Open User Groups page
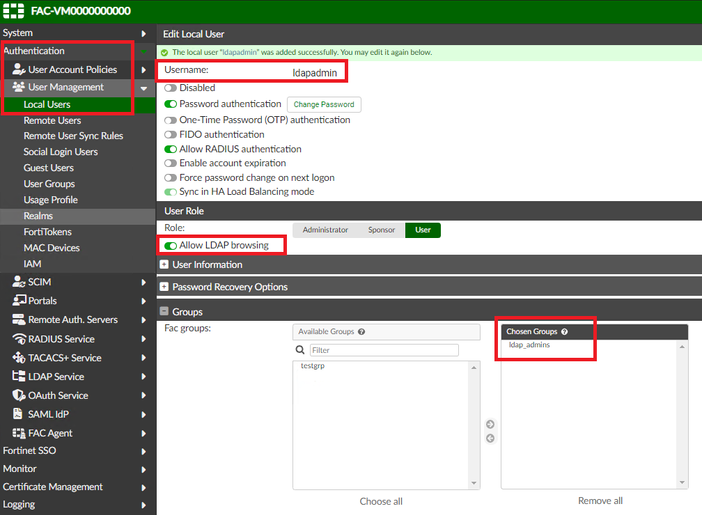 click(x=49, y=184)
